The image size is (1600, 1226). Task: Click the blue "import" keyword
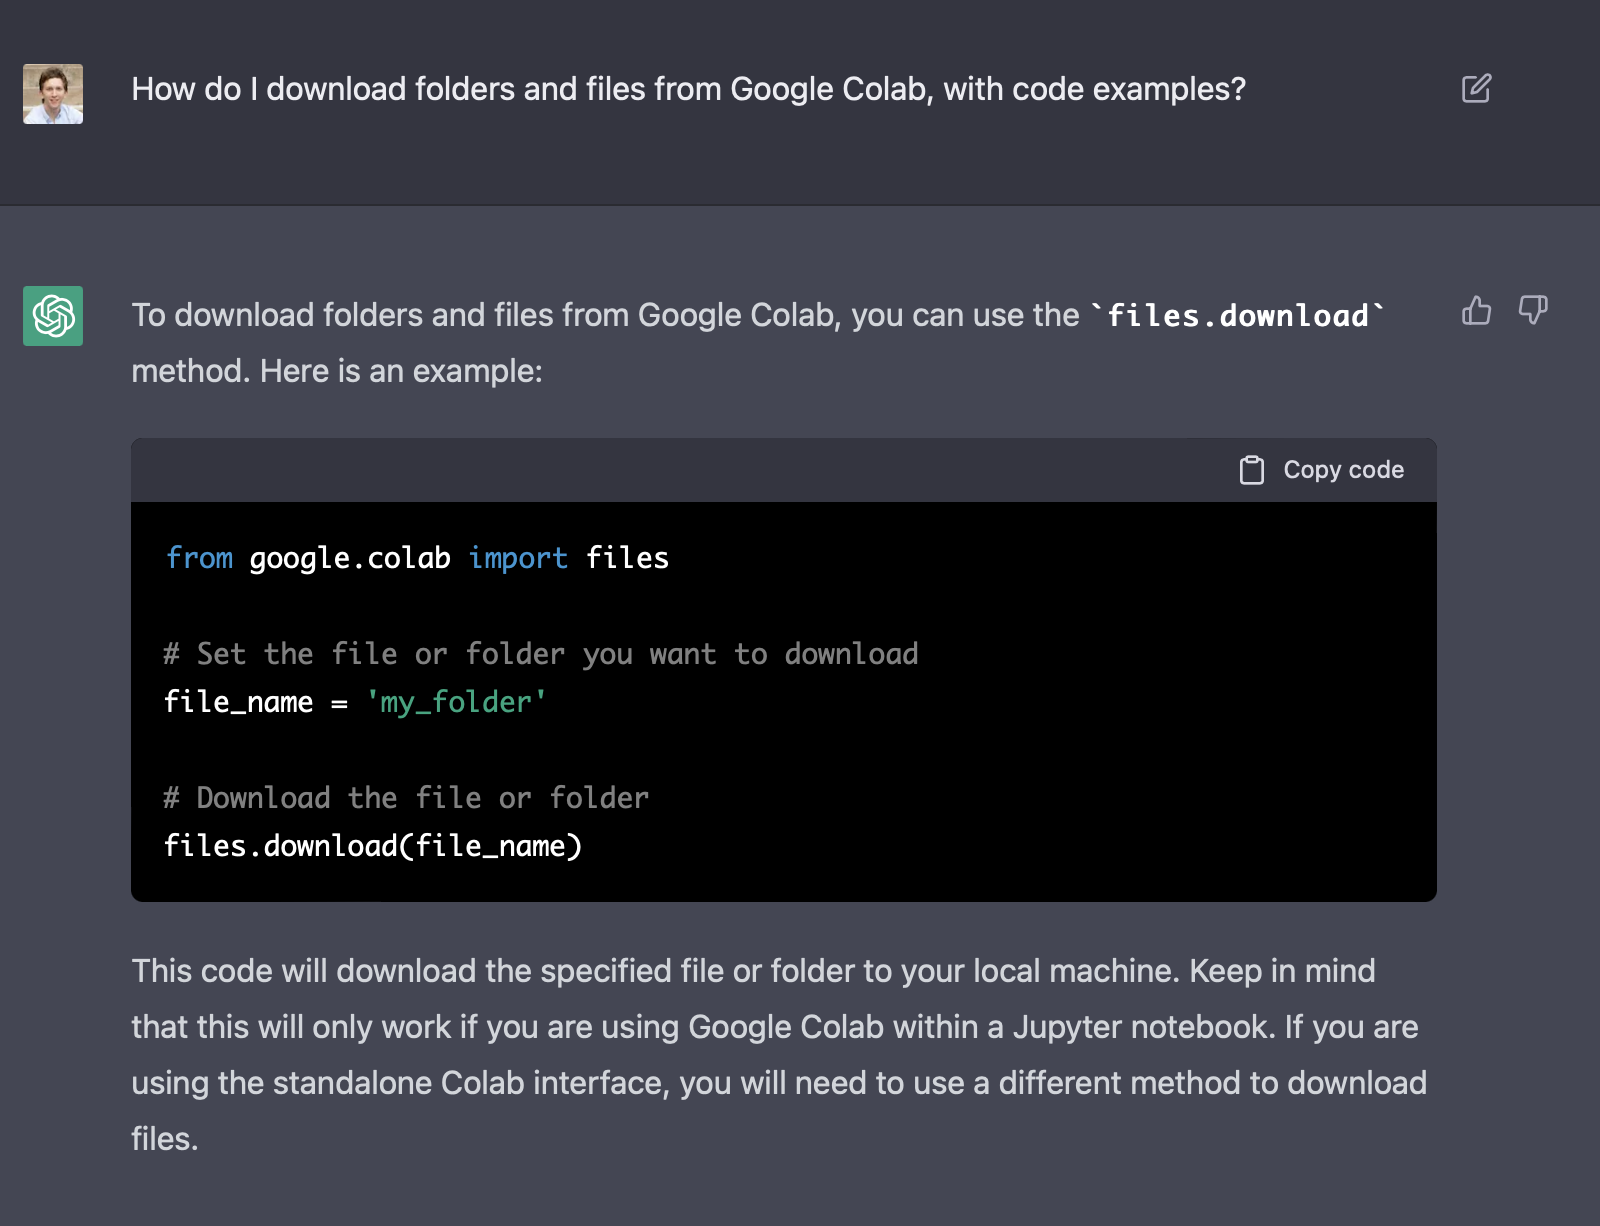click(517, 558)
